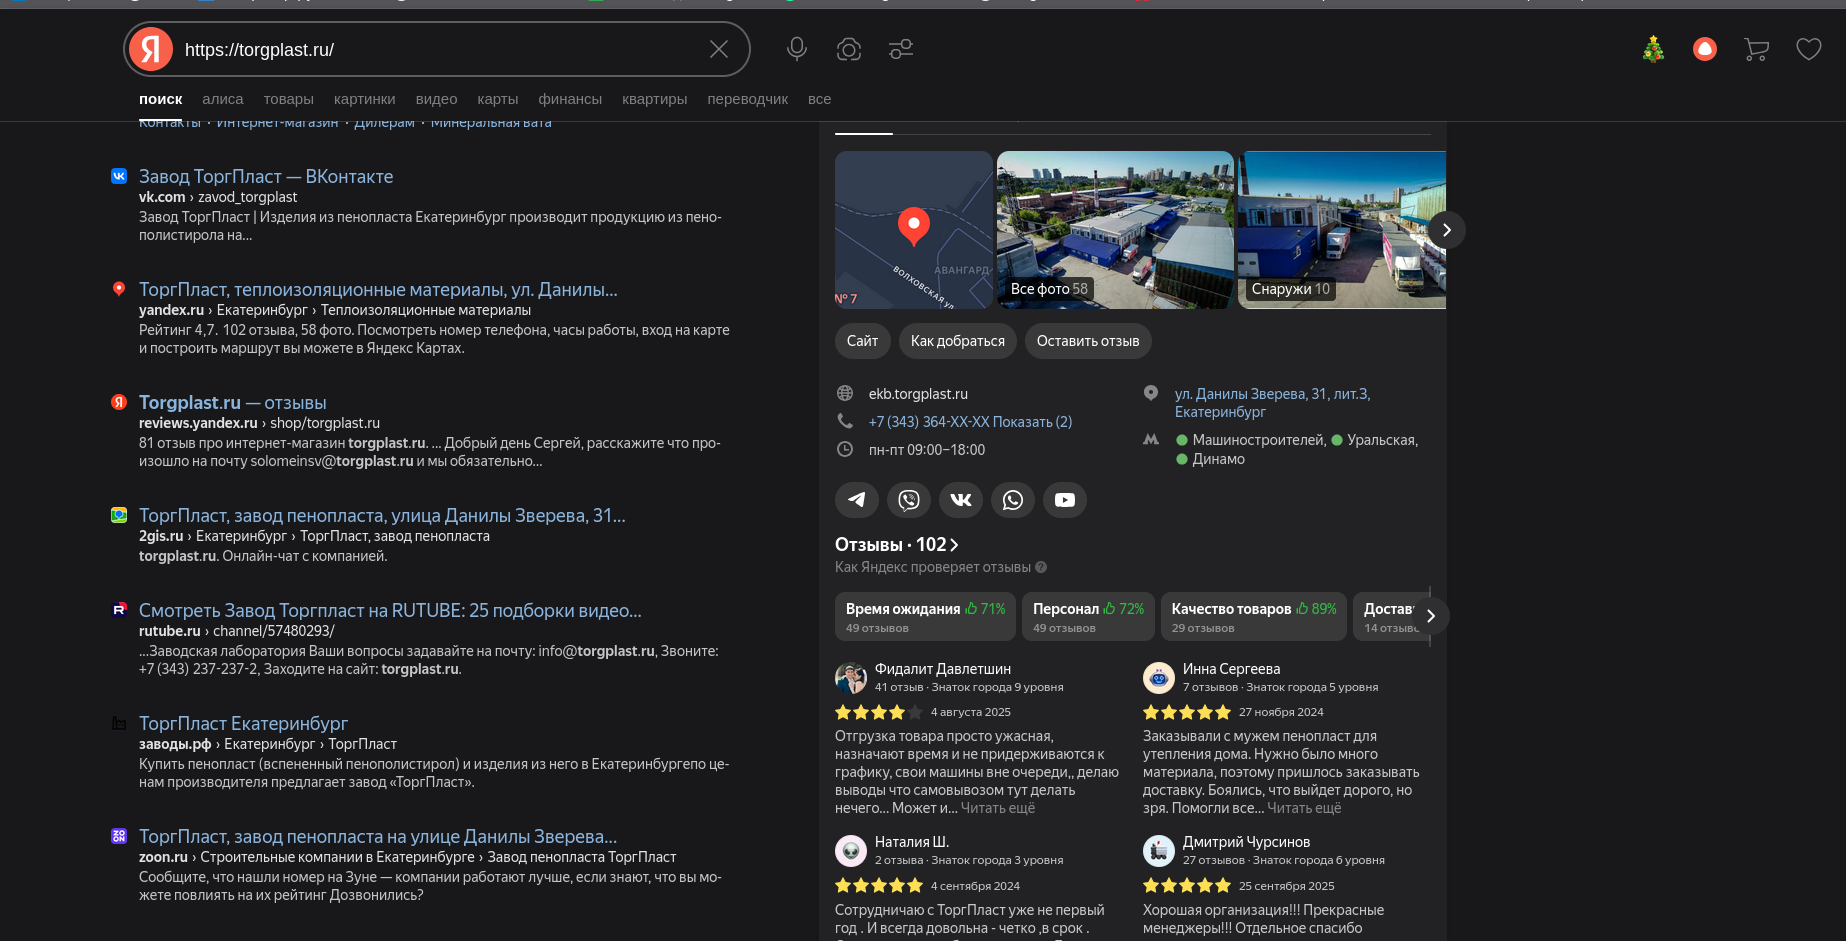This screenshot has width=1846, height=941.
Task: Filter reviews by Время ожидания 71%
Action: point(925,617)
